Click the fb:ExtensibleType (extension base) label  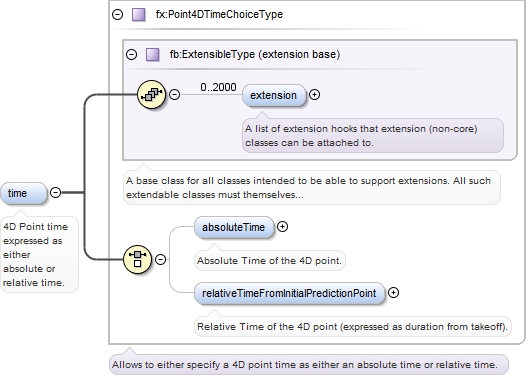255,54
